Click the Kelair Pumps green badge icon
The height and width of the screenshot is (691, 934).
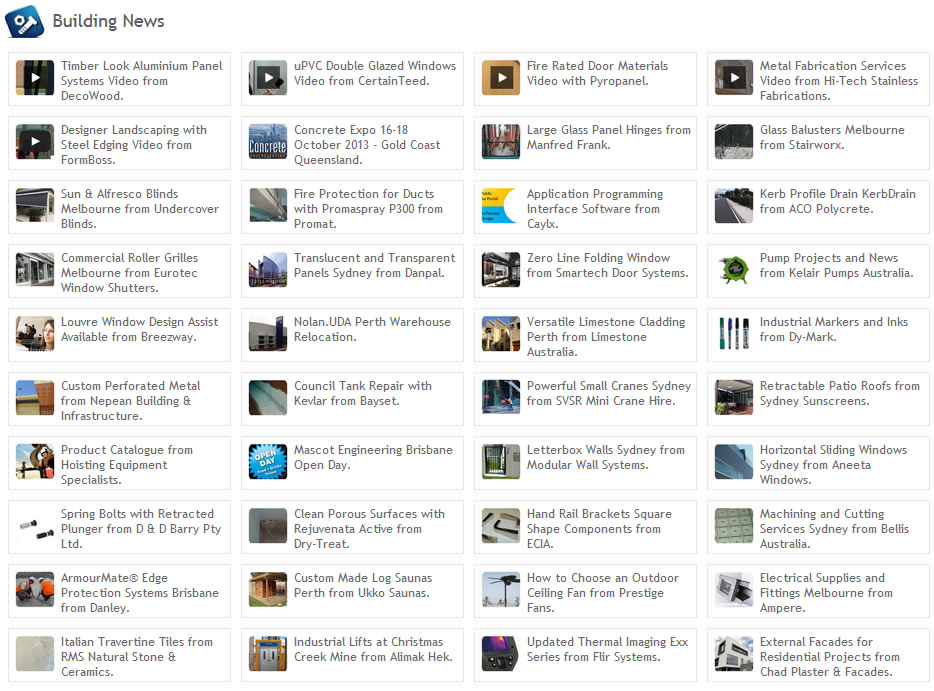(734, 270)
